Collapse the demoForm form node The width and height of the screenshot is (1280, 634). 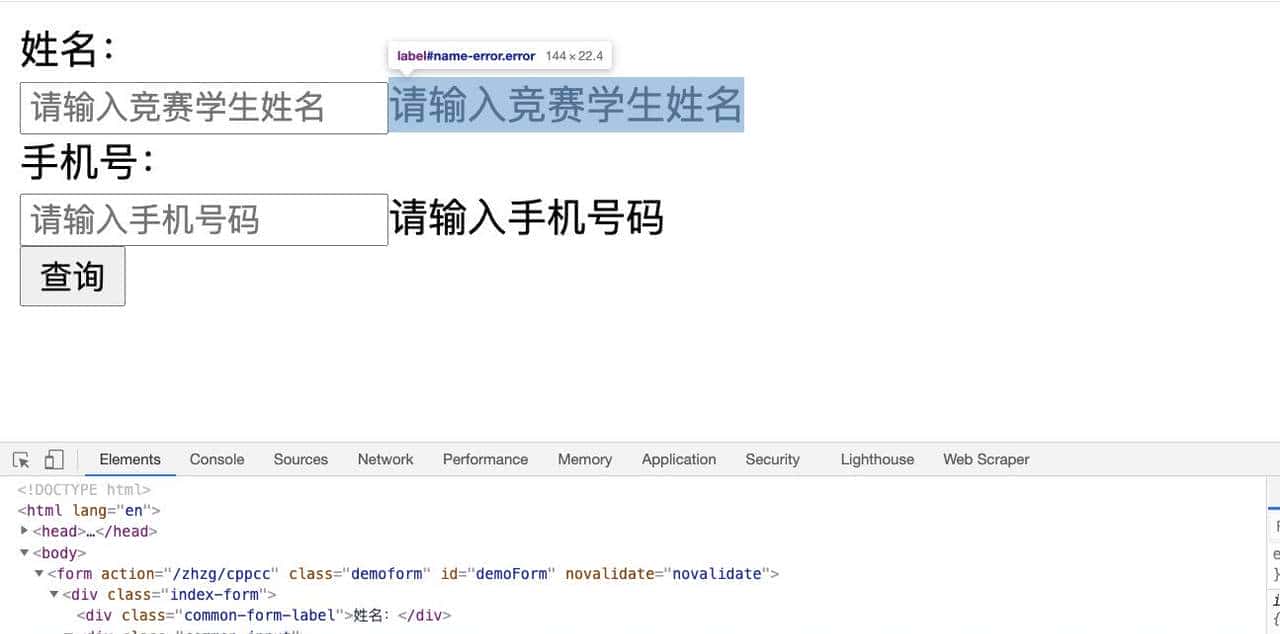[39, 573]
